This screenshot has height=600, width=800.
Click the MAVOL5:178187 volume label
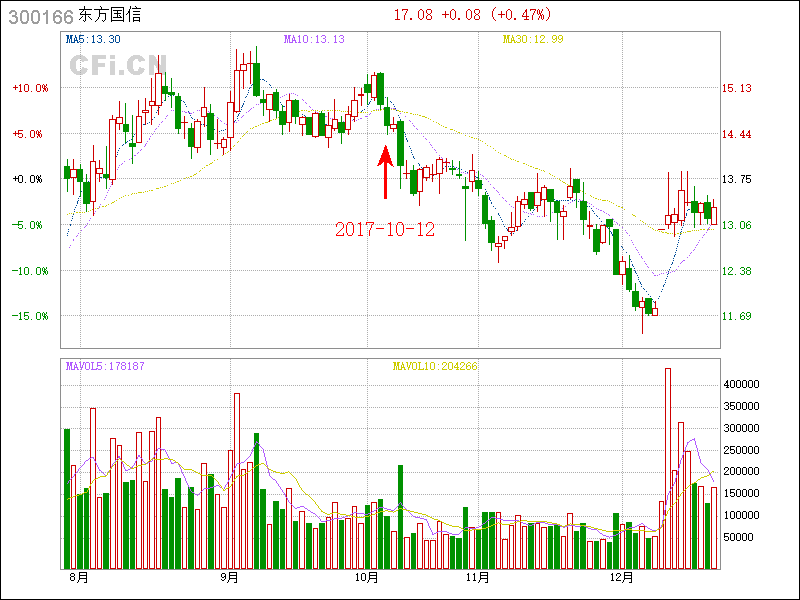point(105,366)
